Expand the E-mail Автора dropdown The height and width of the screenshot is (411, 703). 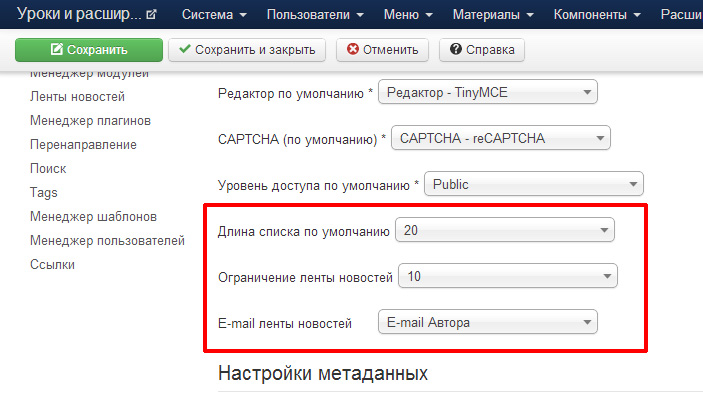click(487, 322)
